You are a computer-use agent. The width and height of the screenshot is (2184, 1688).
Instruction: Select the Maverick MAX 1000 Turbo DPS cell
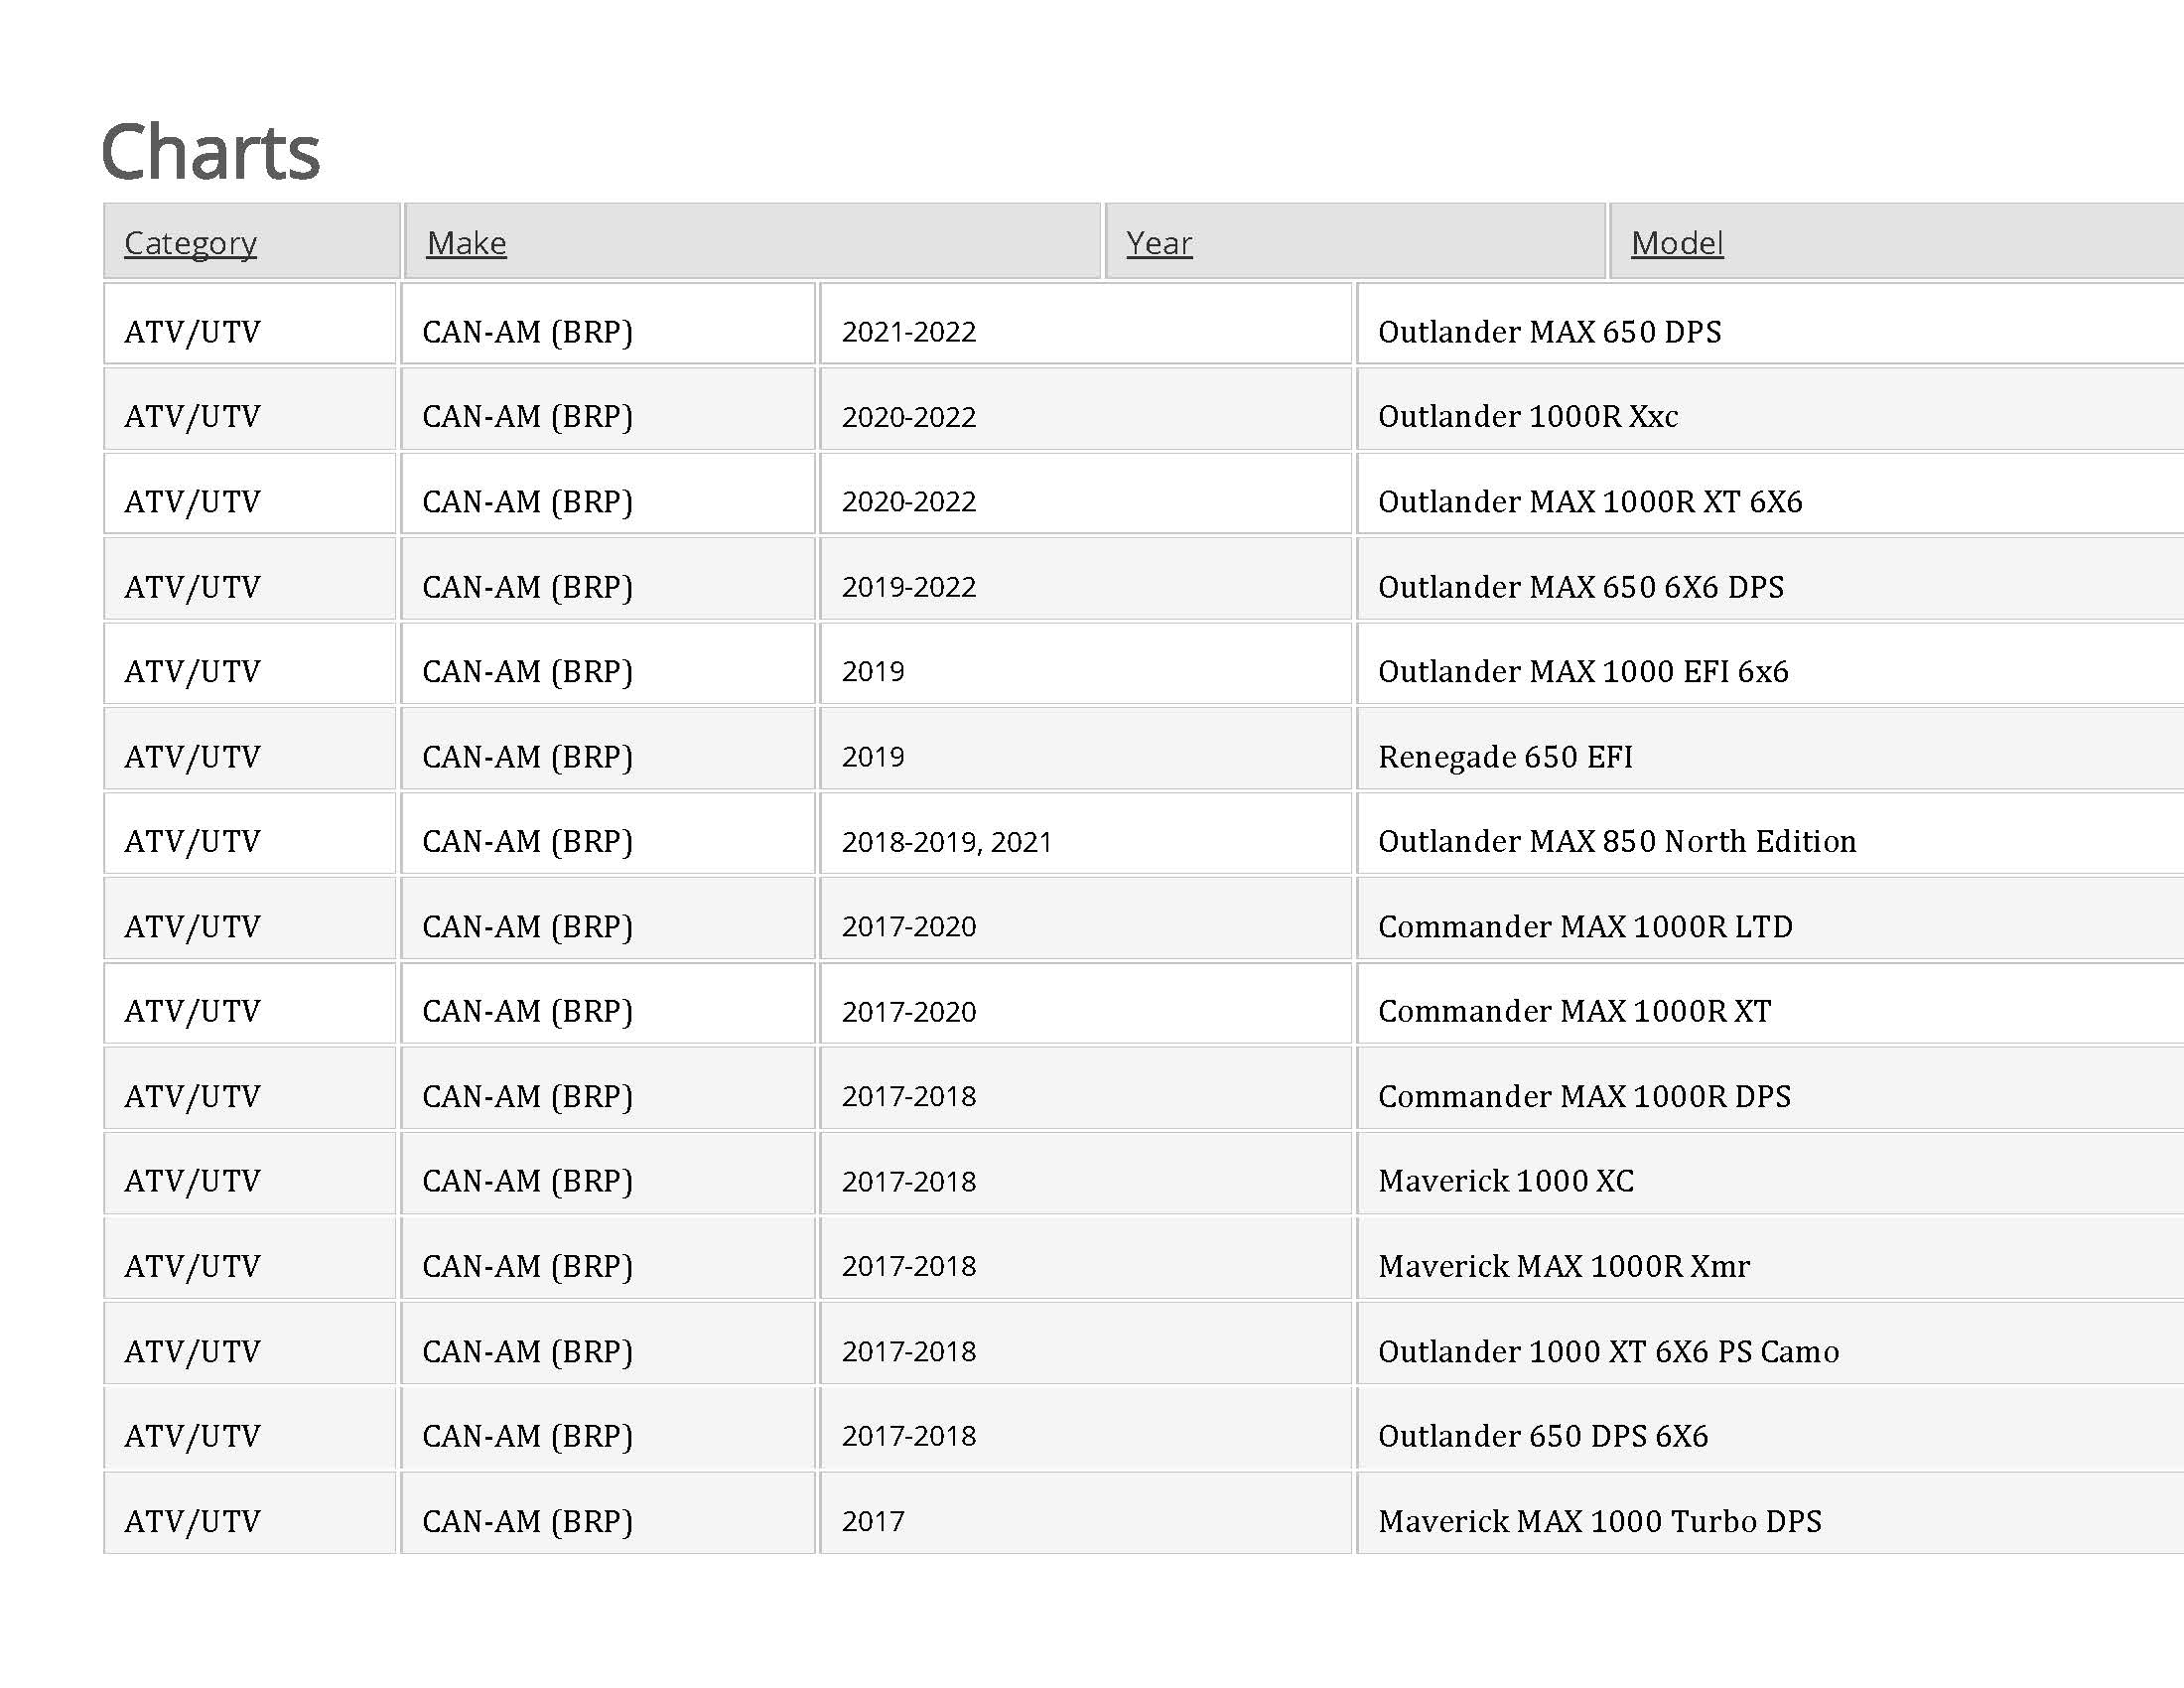tap(1769, 1513)
